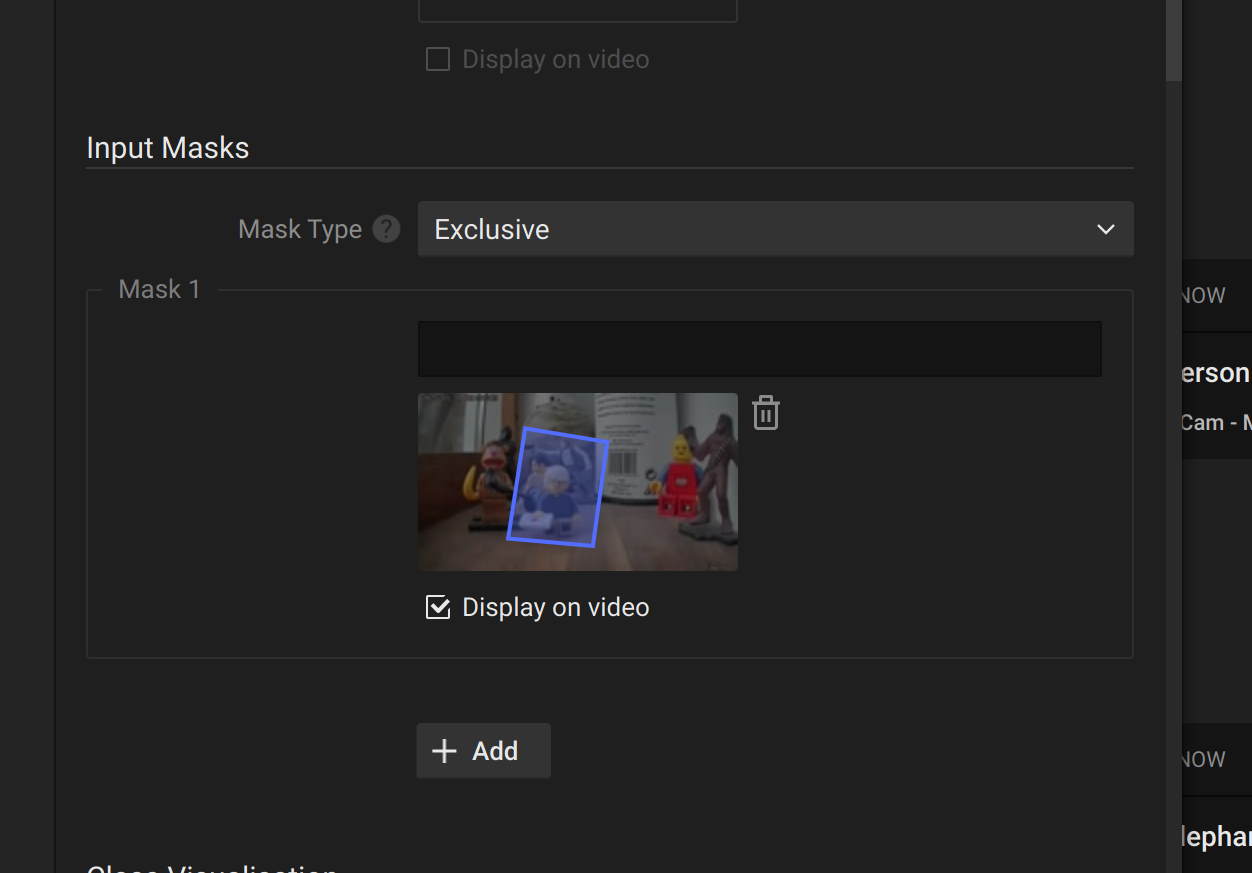Viewport: 1252px width, 873px height.
Task: Click the Mask 1 group label
Action: click(160, 289)
